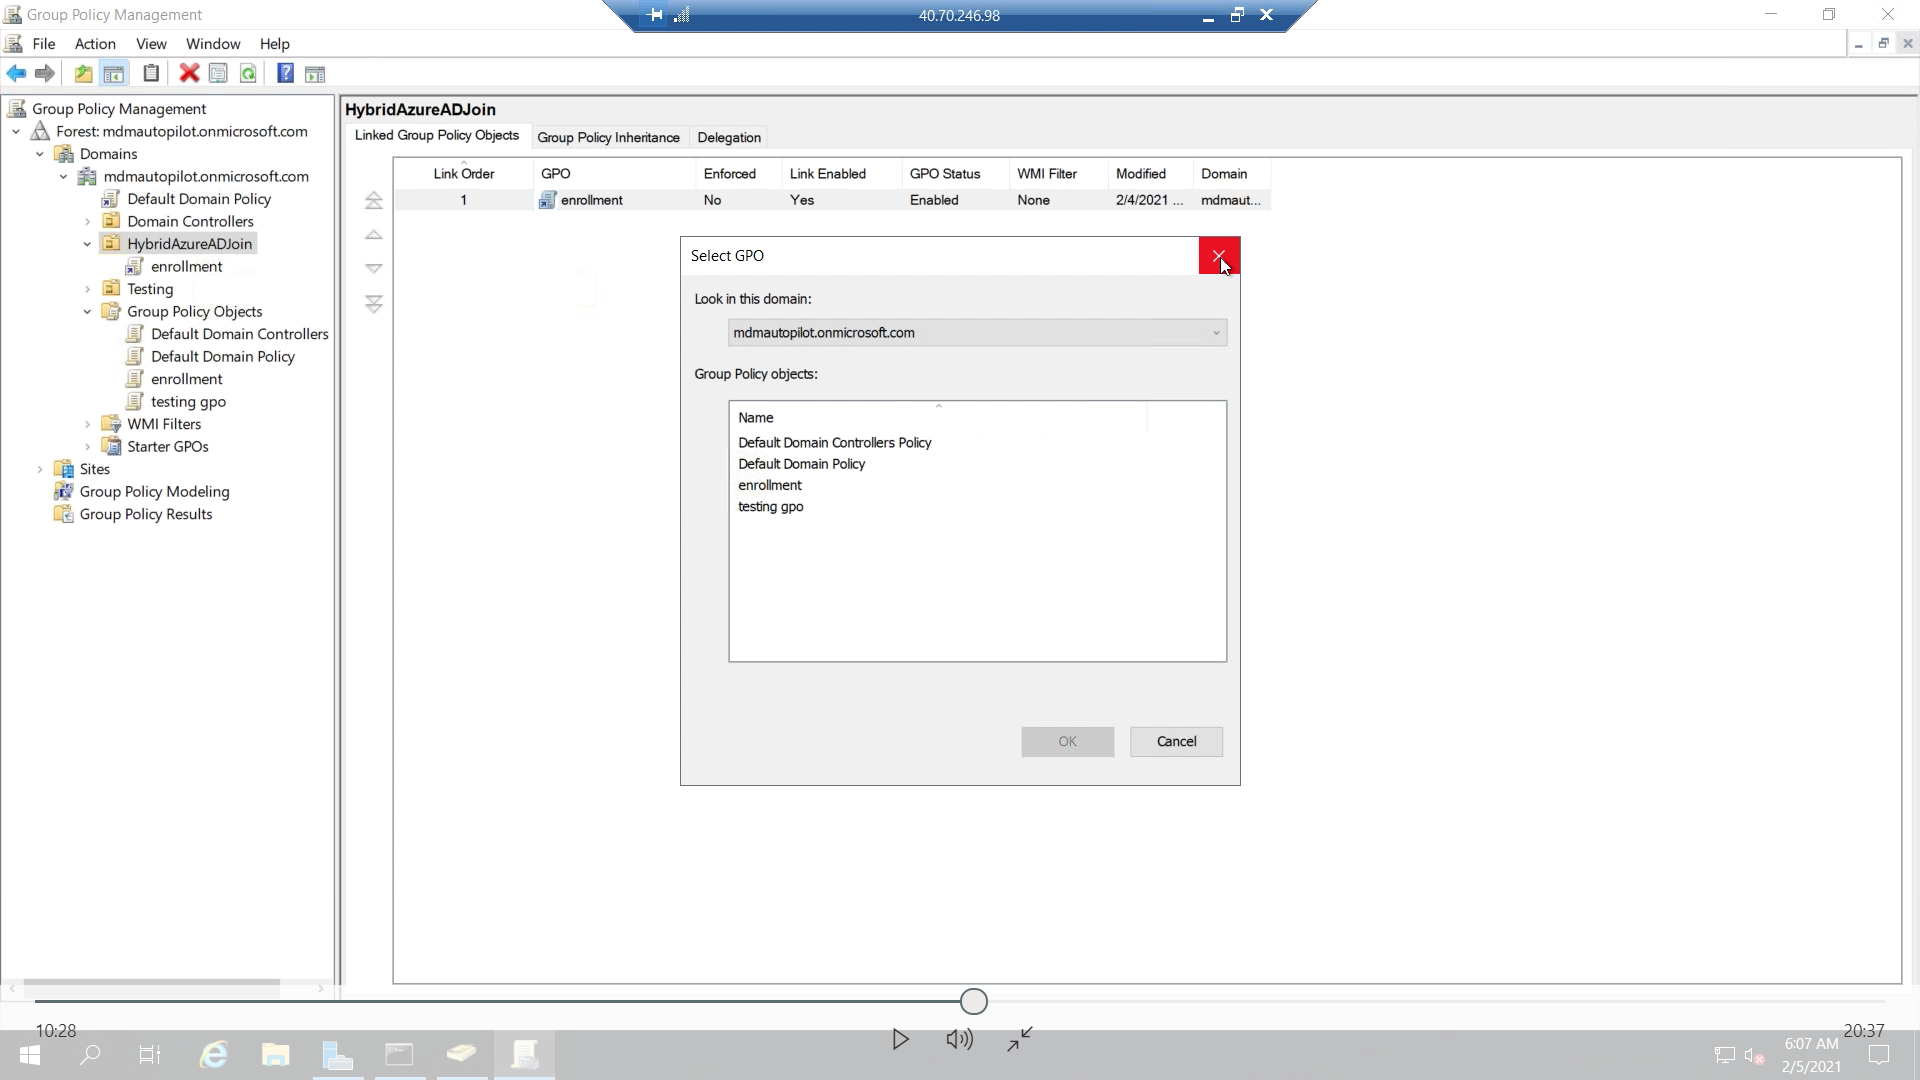This screenshot has height=1080, width=1920.
Task: Open the 'Look in this domain' dropdown
Action: (1216, 333)
